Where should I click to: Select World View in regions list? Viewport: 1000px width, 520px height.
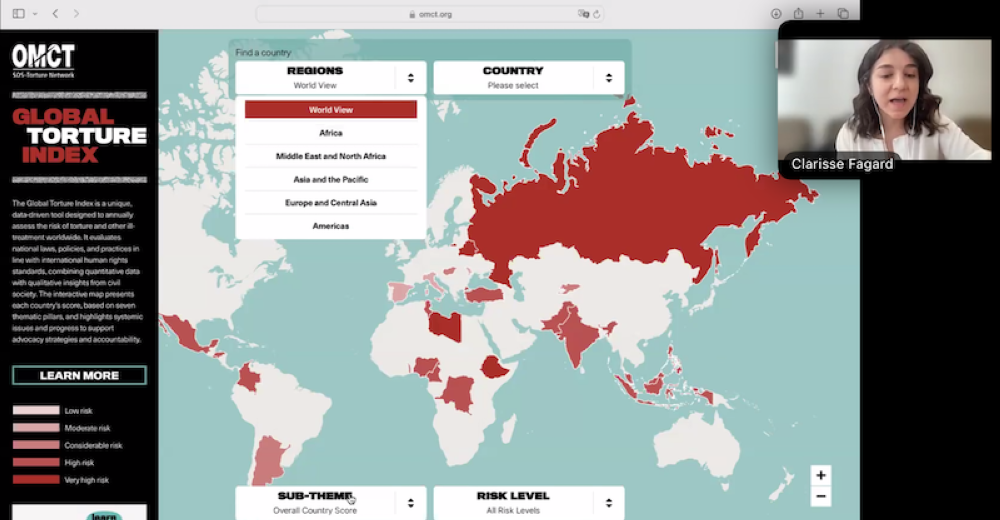[x=330, y=110]
